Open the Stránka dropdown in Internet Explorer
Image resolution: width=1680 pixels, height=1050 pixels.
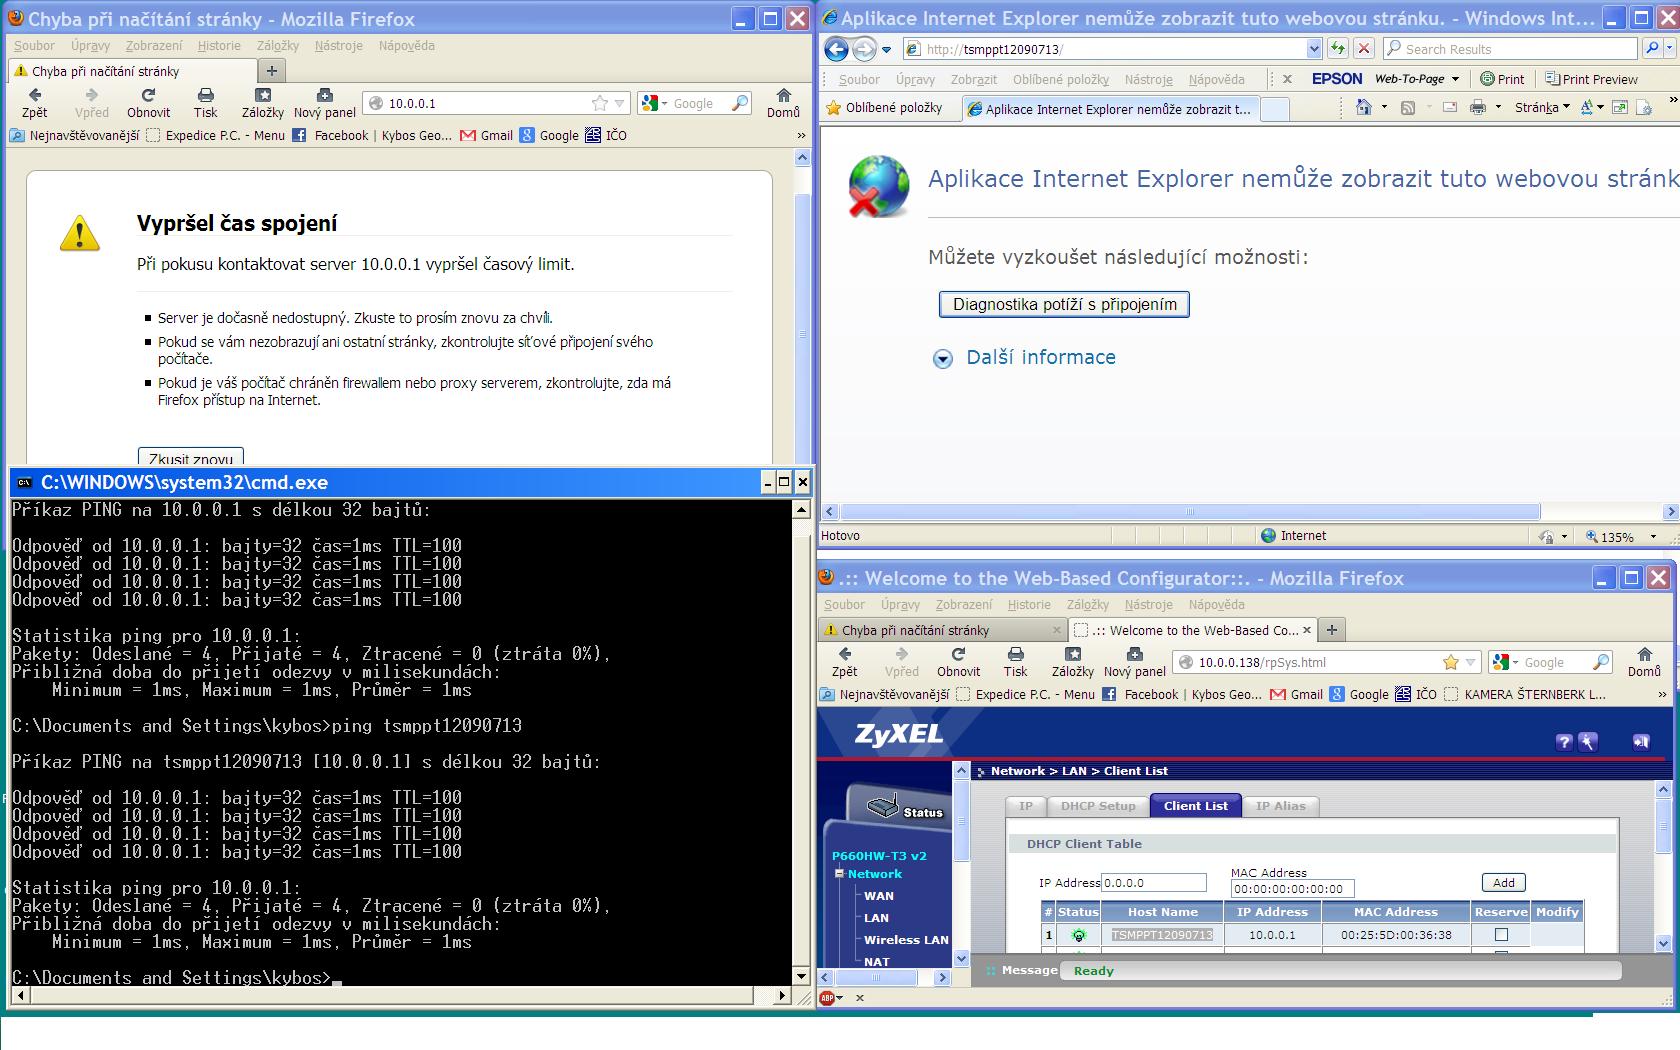(x=1542, y=107)
